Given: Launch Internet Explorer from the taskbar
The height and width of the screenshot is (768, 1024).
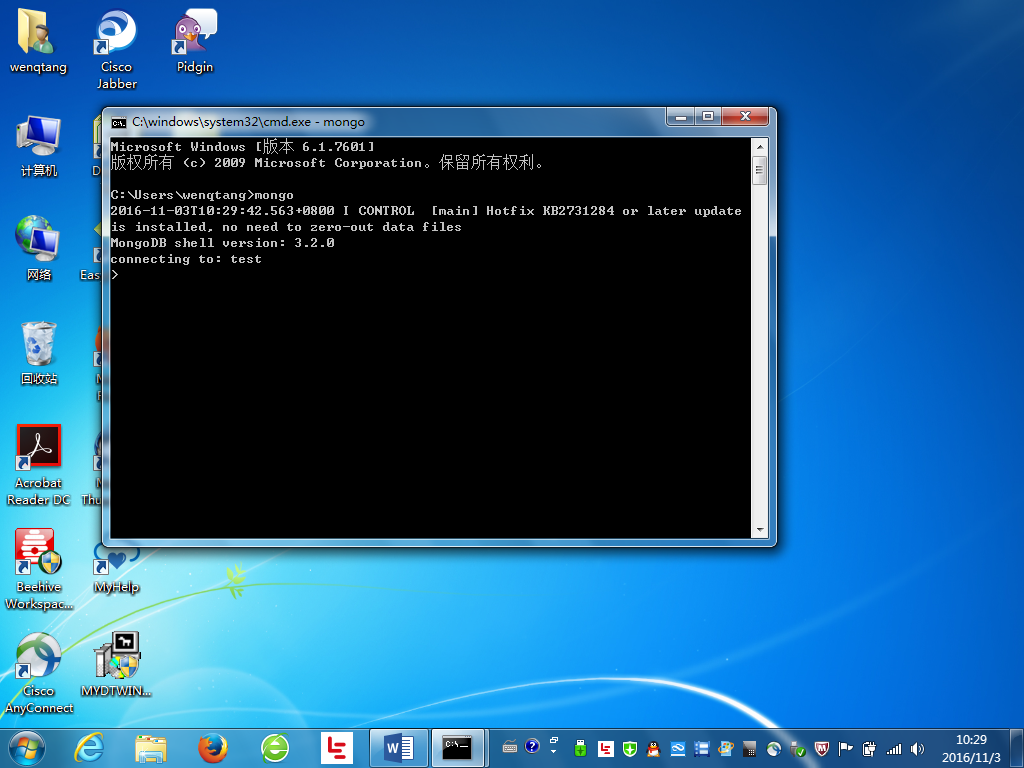Looking at the screenshot, I should pyautogui.click(x=89, y=748).
